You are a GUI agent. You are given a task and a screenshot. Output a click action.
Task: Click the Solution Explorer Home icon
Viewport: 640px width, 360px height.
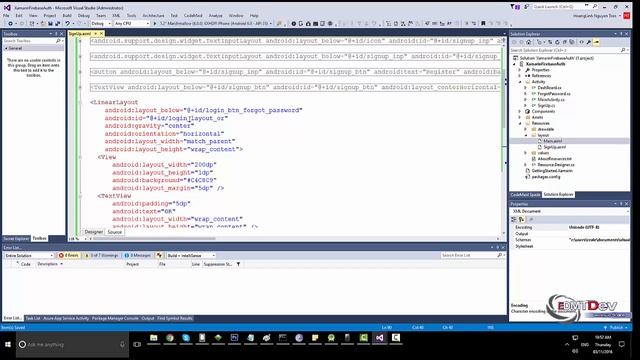(x=529, y=42)
